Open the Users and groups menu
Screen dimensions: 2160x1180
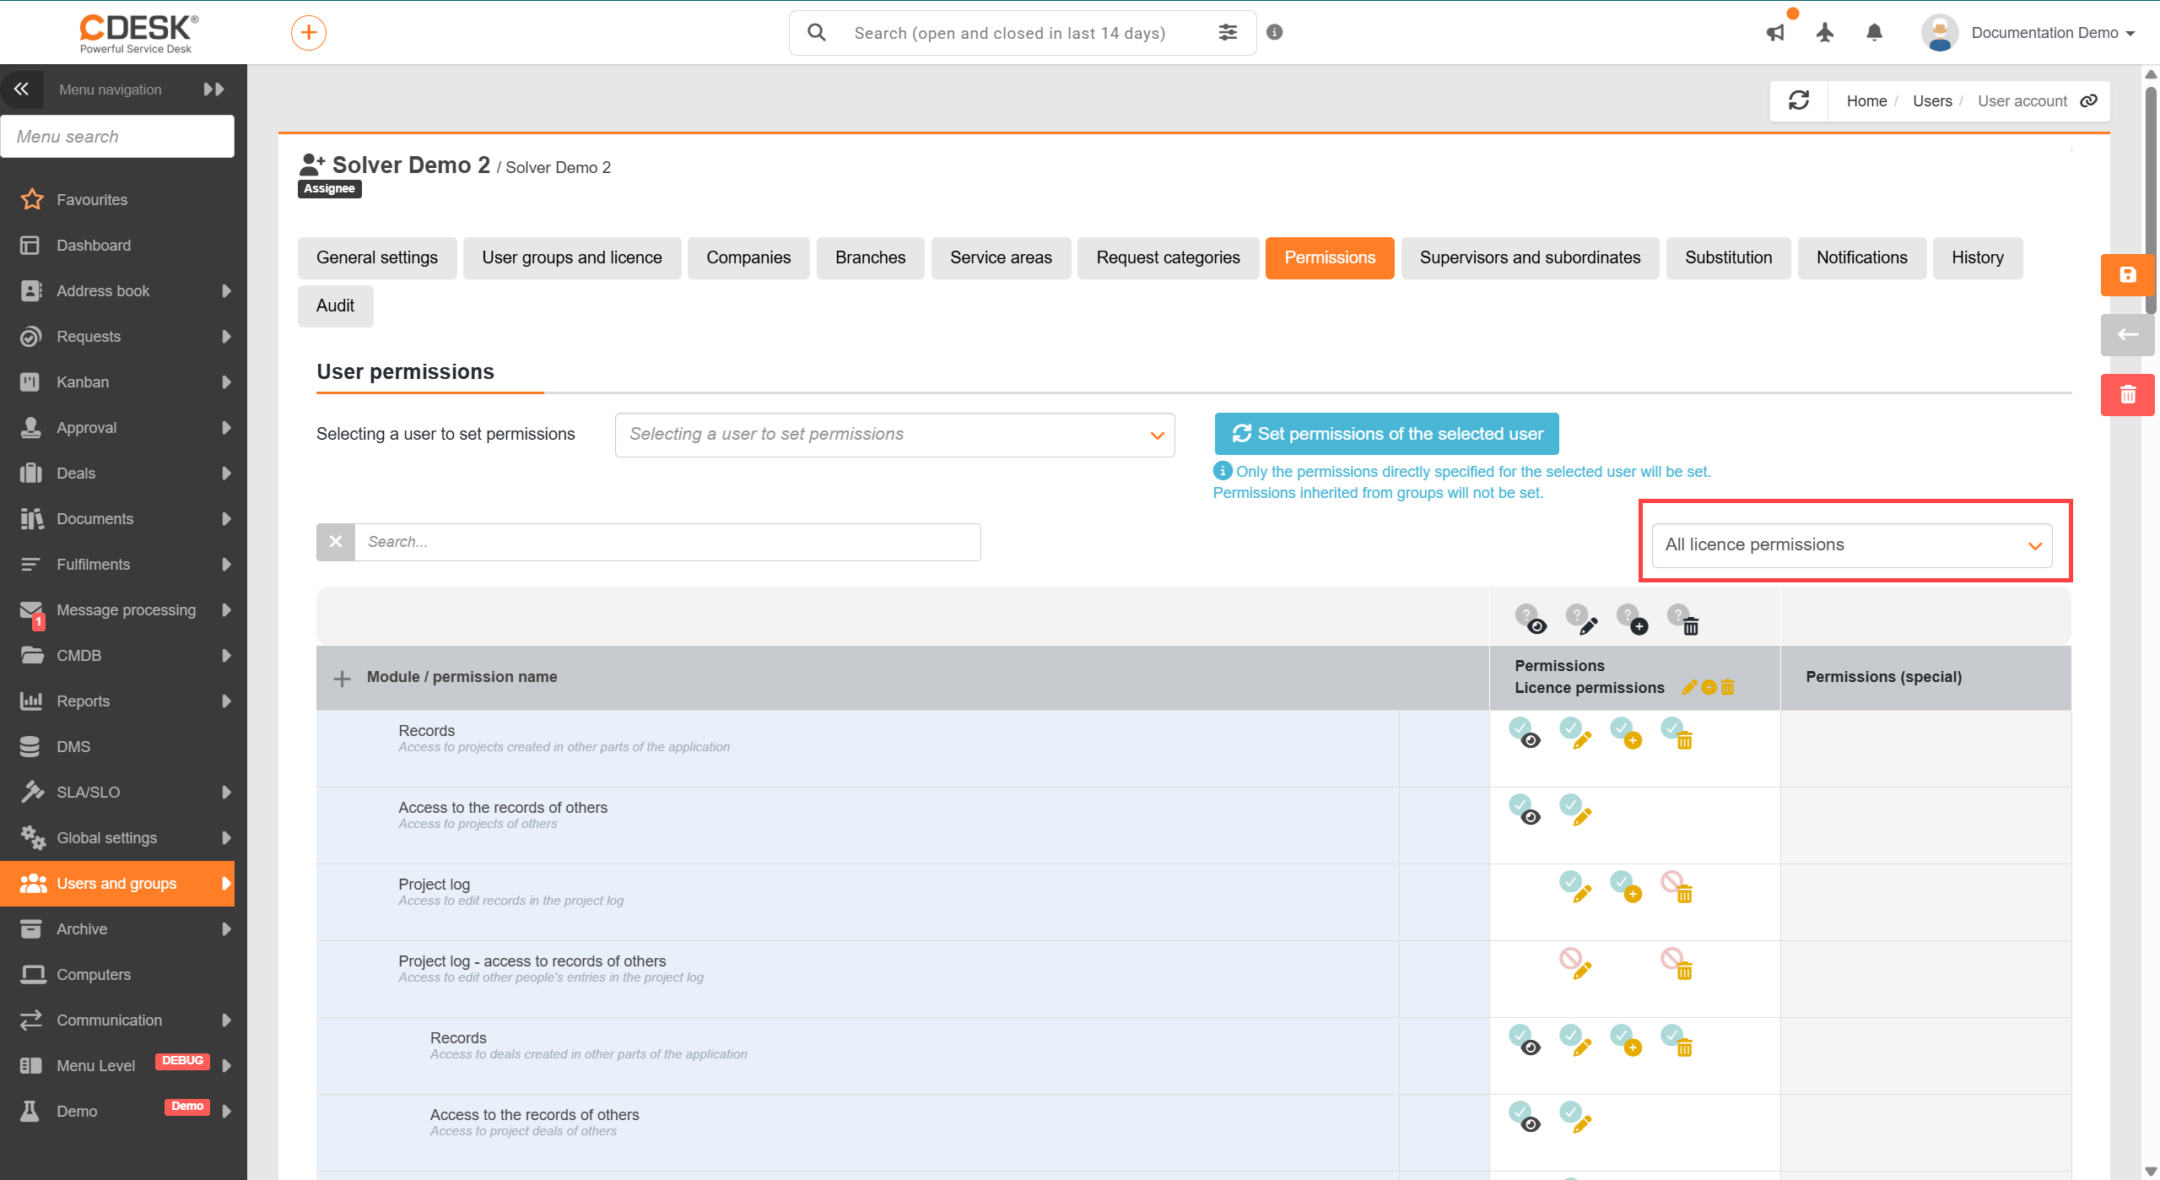[117, 884]
